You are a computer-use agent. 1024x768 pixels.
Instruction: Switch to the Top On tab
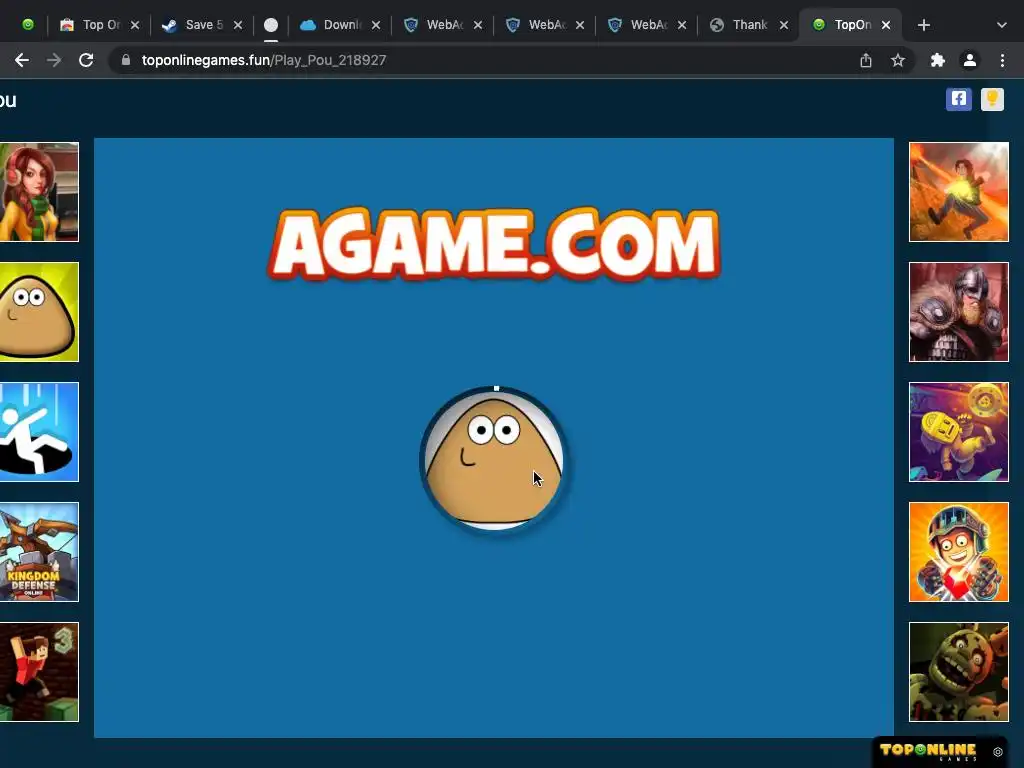[x=98, y=25]
